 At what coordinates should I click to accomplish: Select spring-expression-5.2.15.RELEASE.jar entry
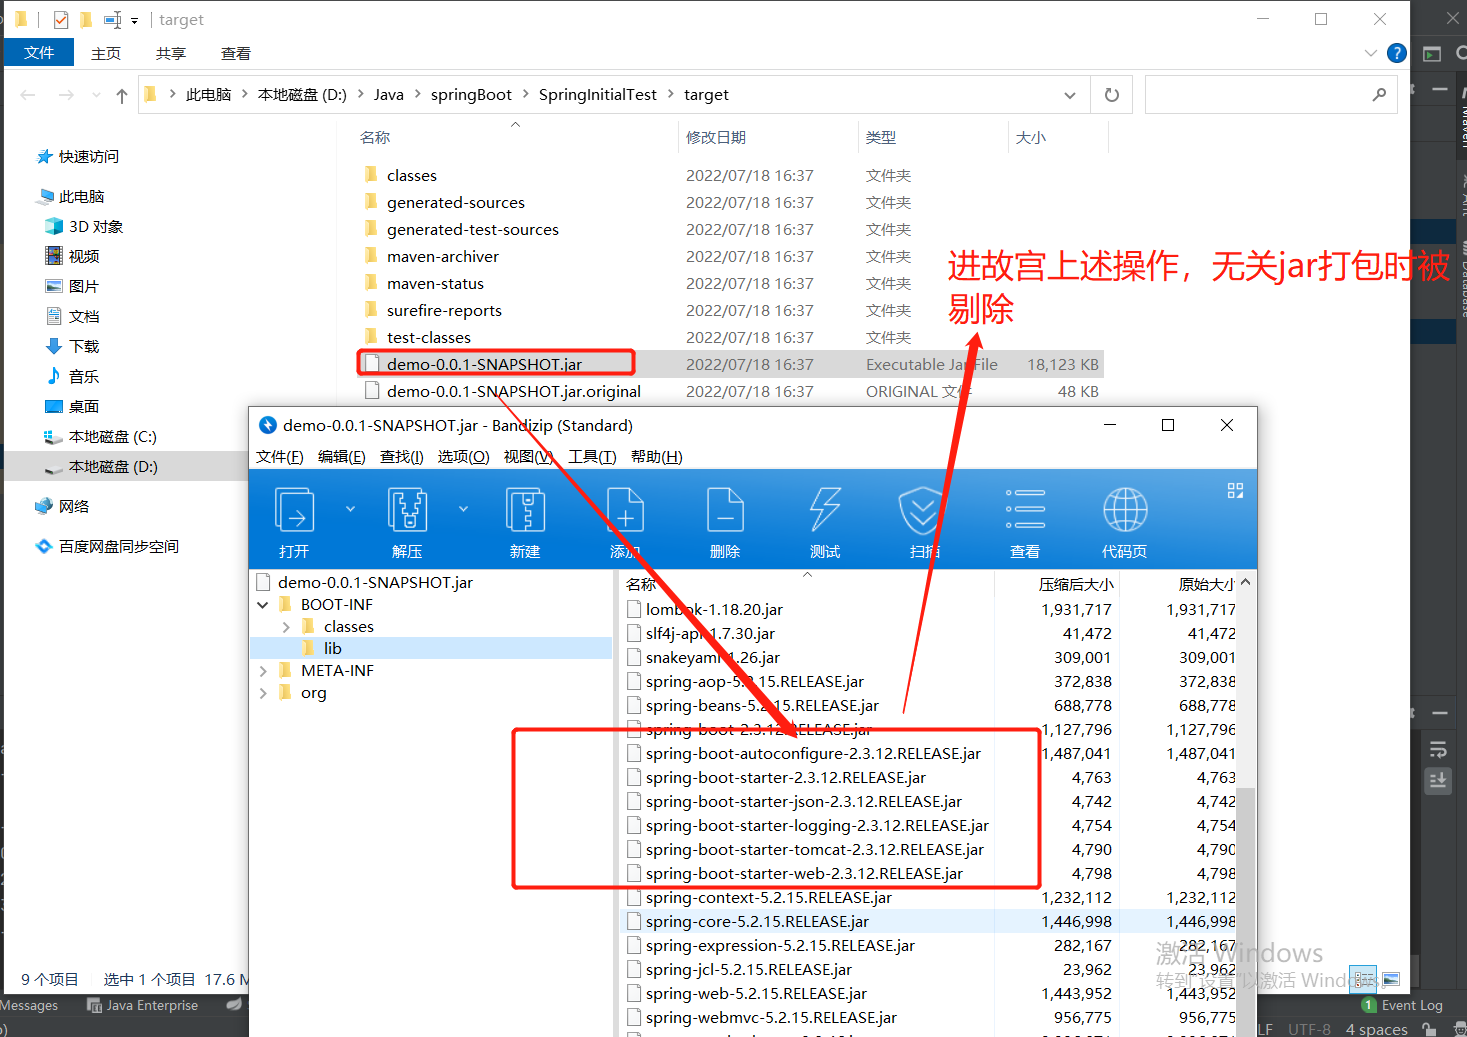coord(780,946)
